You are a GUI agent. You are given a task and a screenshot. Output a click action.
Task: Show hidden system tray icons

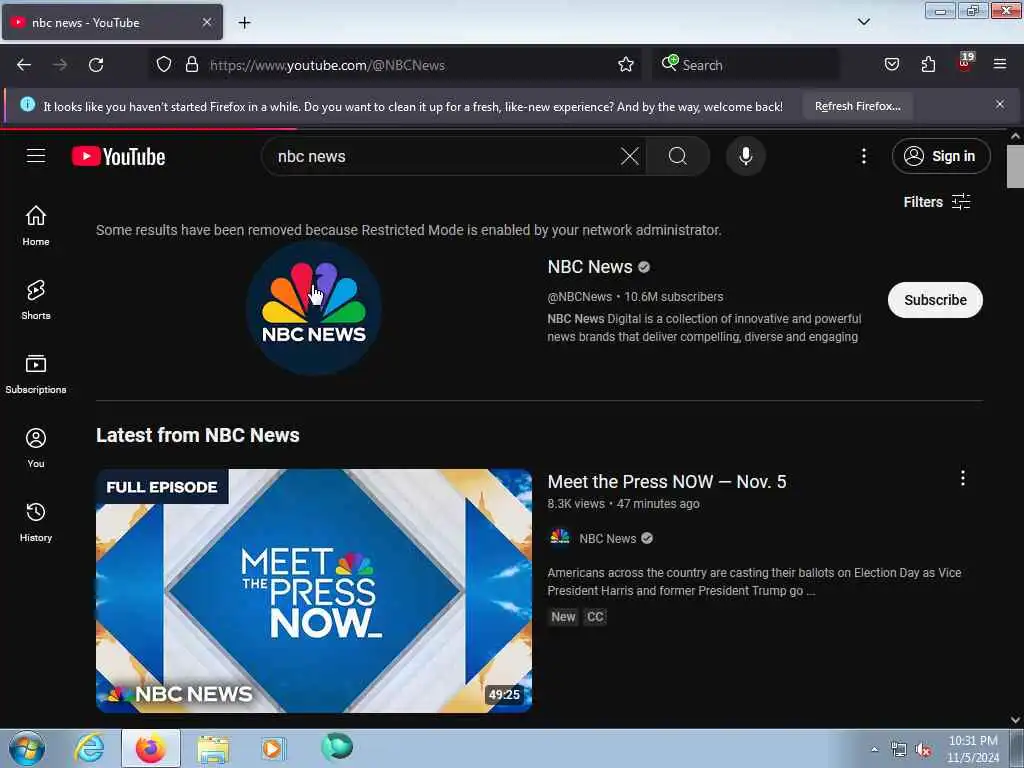pyautogui.click(x=874, y=749)
